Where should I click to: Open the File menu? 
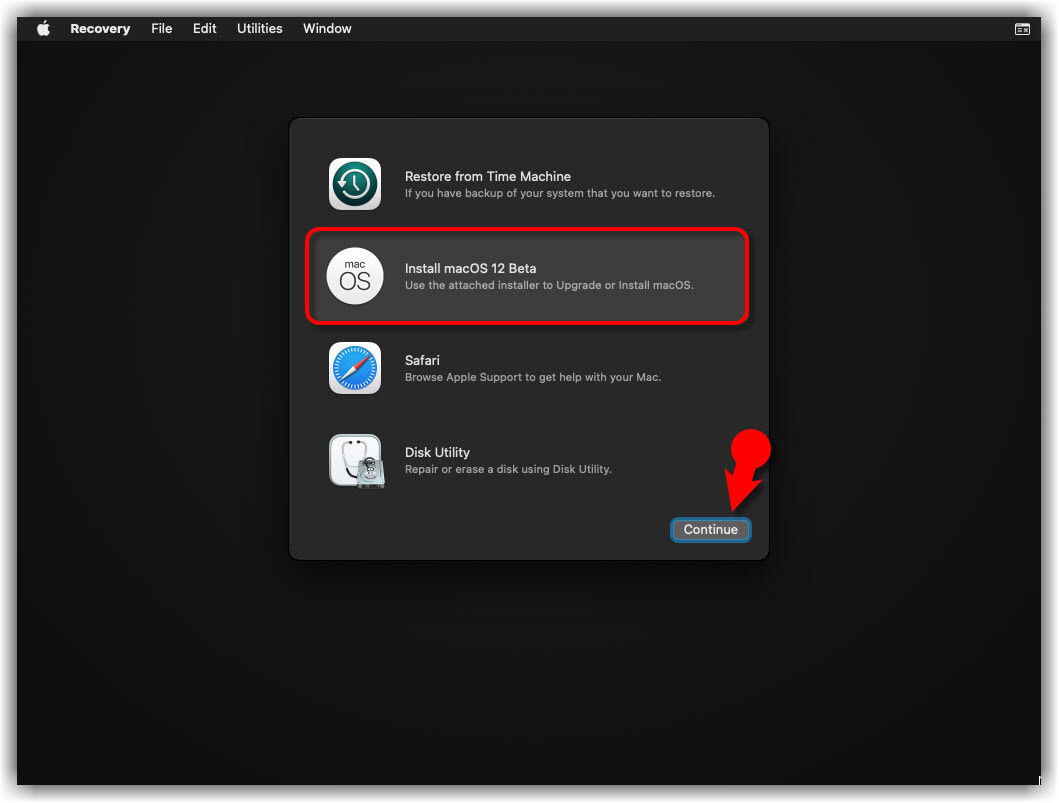[161, 28]
